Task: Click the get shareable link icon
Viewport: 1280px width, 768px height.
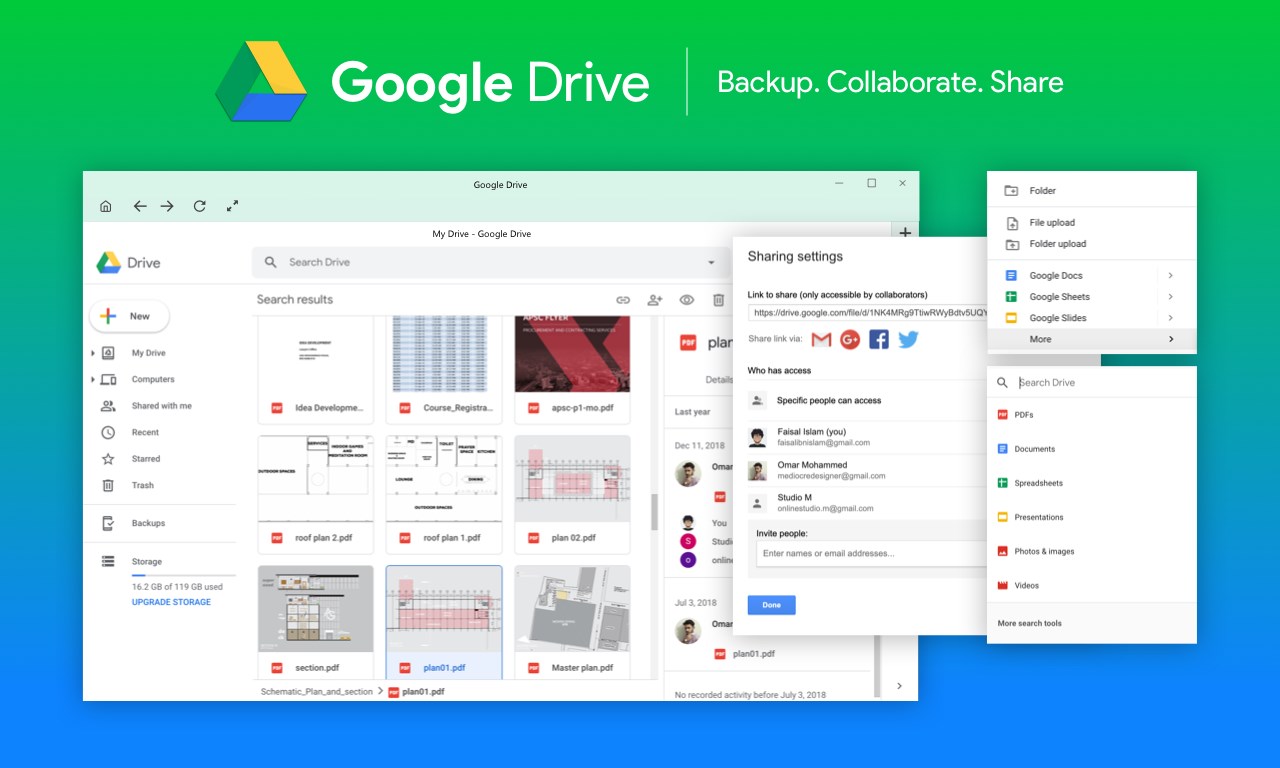Action: [623, 300]
